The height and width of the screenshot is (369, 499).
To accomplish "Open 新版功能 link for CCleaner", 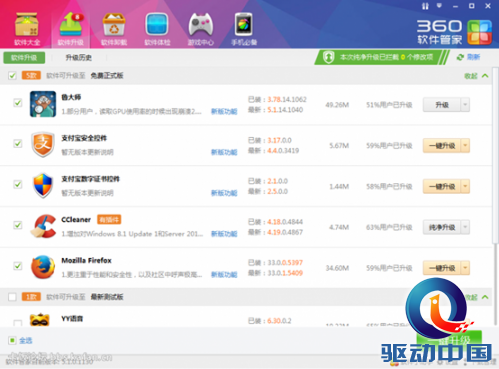I will 224,234.
